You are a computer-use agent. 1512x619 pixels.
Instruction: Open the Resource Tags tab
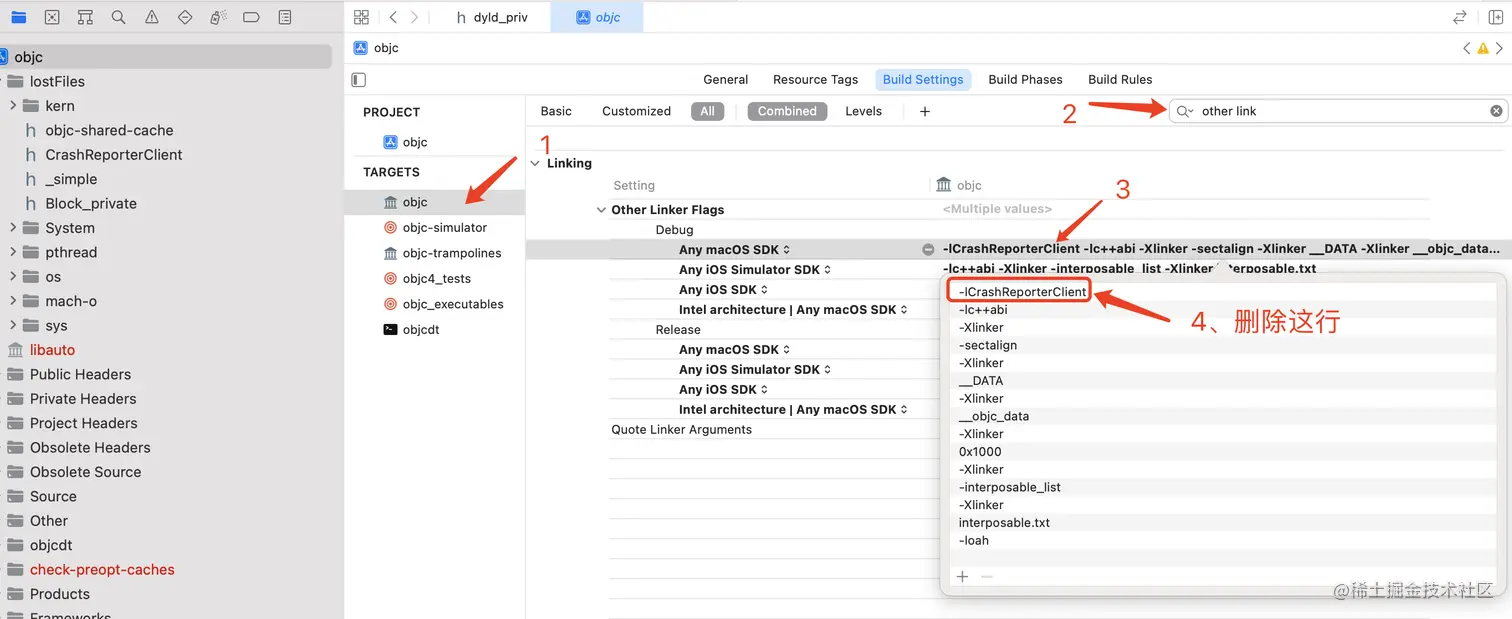pyautogui.click(x=815, y=79)
